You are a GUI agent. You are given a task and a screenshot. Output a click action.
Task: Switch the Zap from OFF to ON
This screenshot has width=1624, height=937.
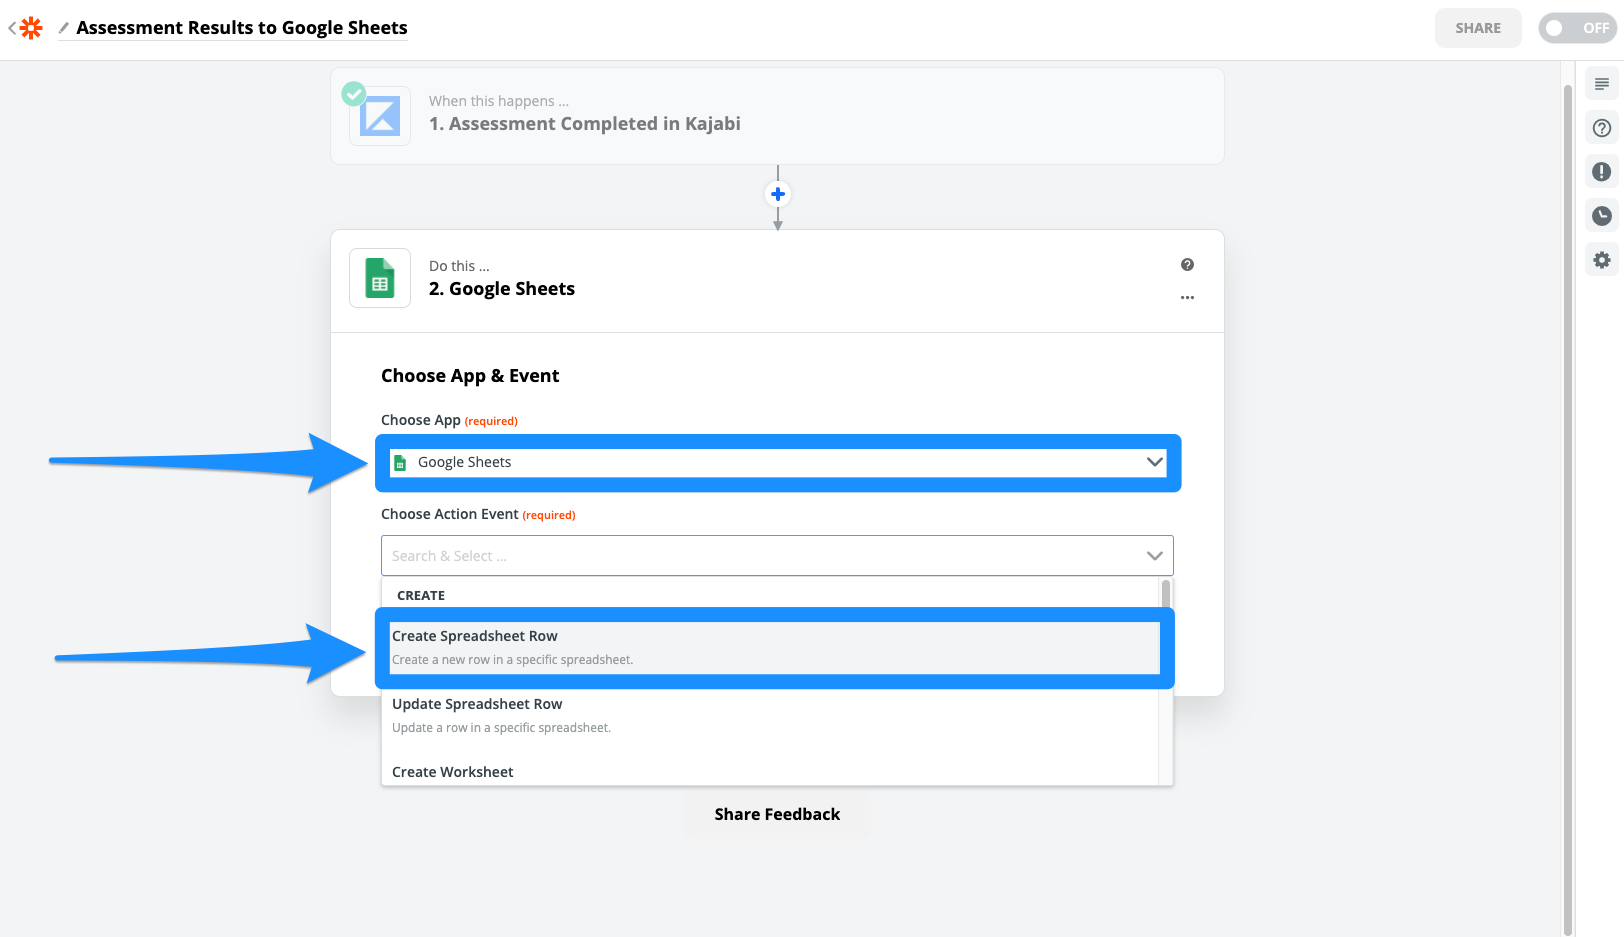coord(1576,28)
